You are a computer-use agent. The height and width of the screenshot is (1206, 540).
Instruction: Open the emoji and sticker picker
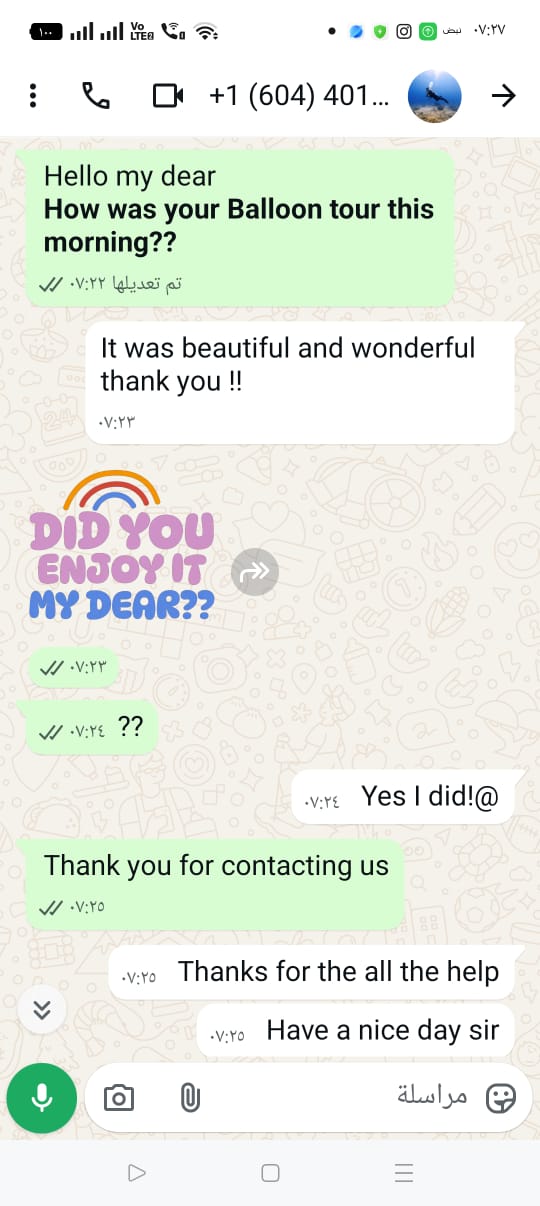(500, 1098)
